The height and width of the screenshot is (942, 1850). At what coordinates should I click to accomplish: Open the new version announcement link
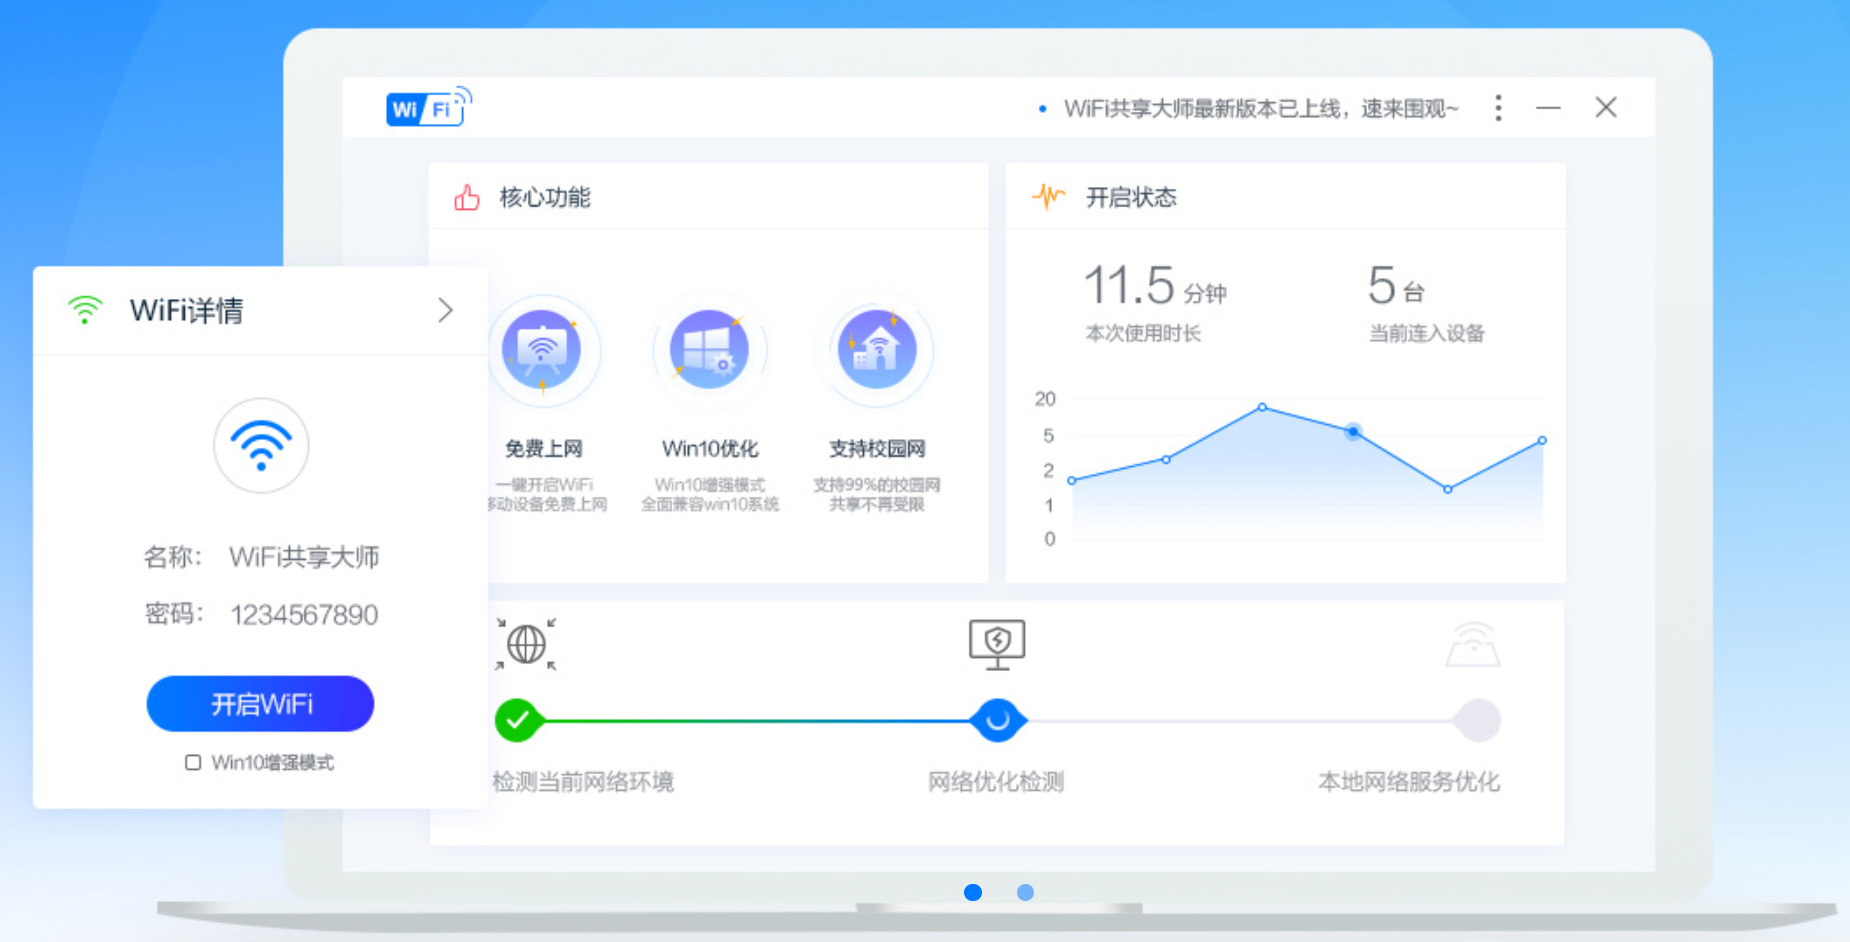click(1261, 108)
